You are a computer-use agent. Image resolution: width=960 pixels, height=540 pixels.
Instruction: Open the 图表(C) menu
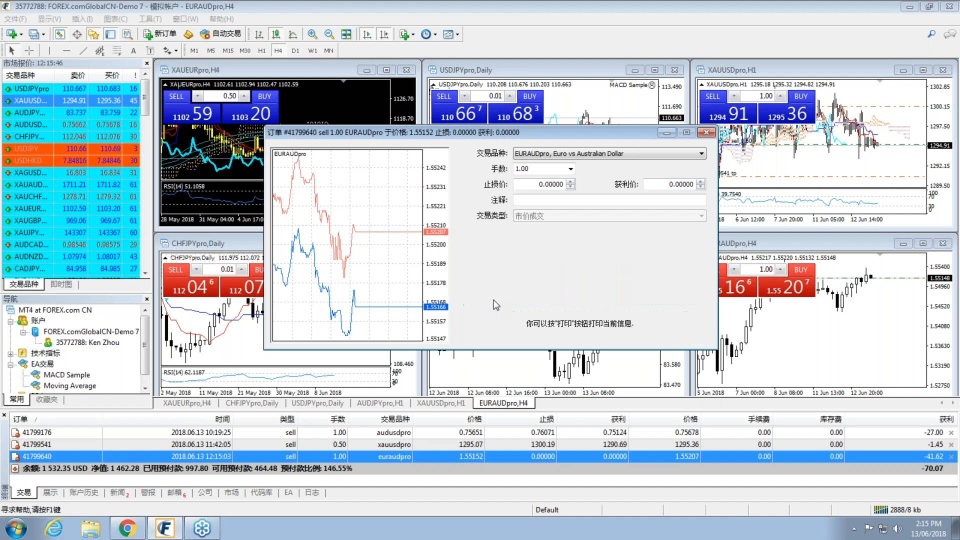coord(115,18)
